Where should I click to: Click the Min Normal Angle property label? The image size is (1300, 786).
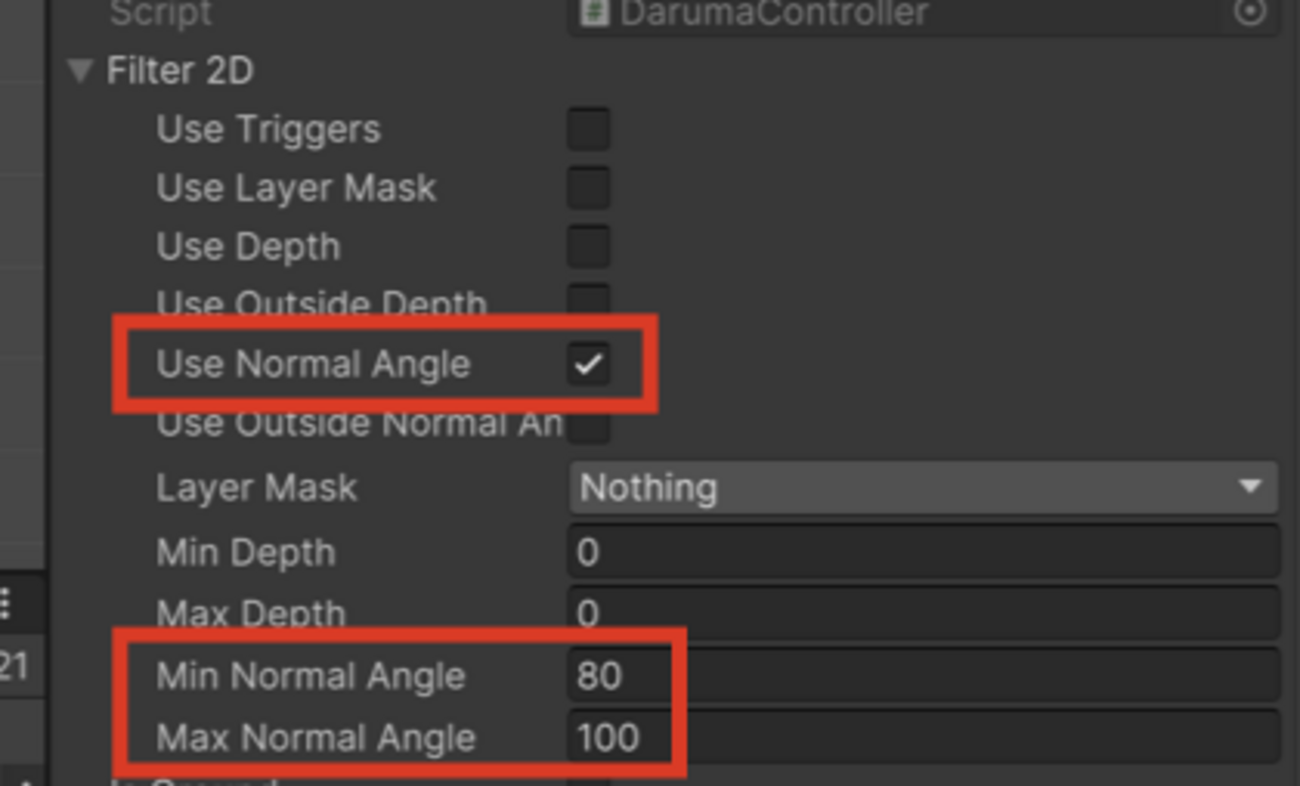310,676
